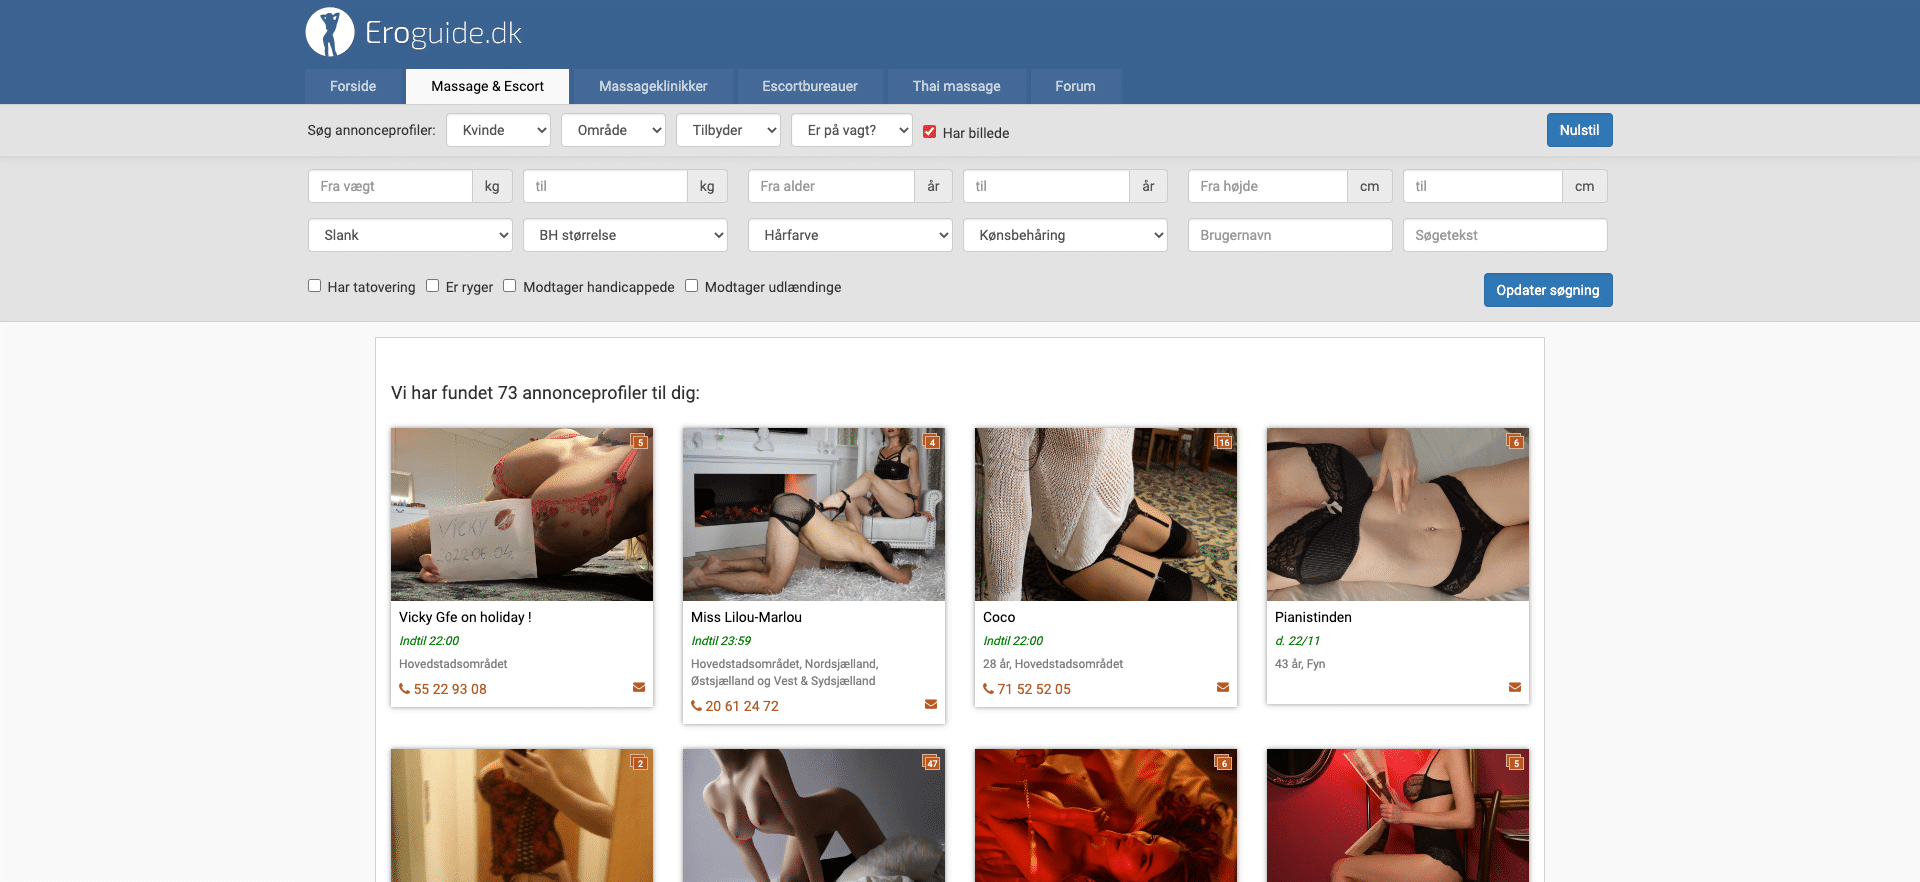The image size is (1920, 882).
Task: Uncheck the Har billede checkbox
Action: pos(930,132)
